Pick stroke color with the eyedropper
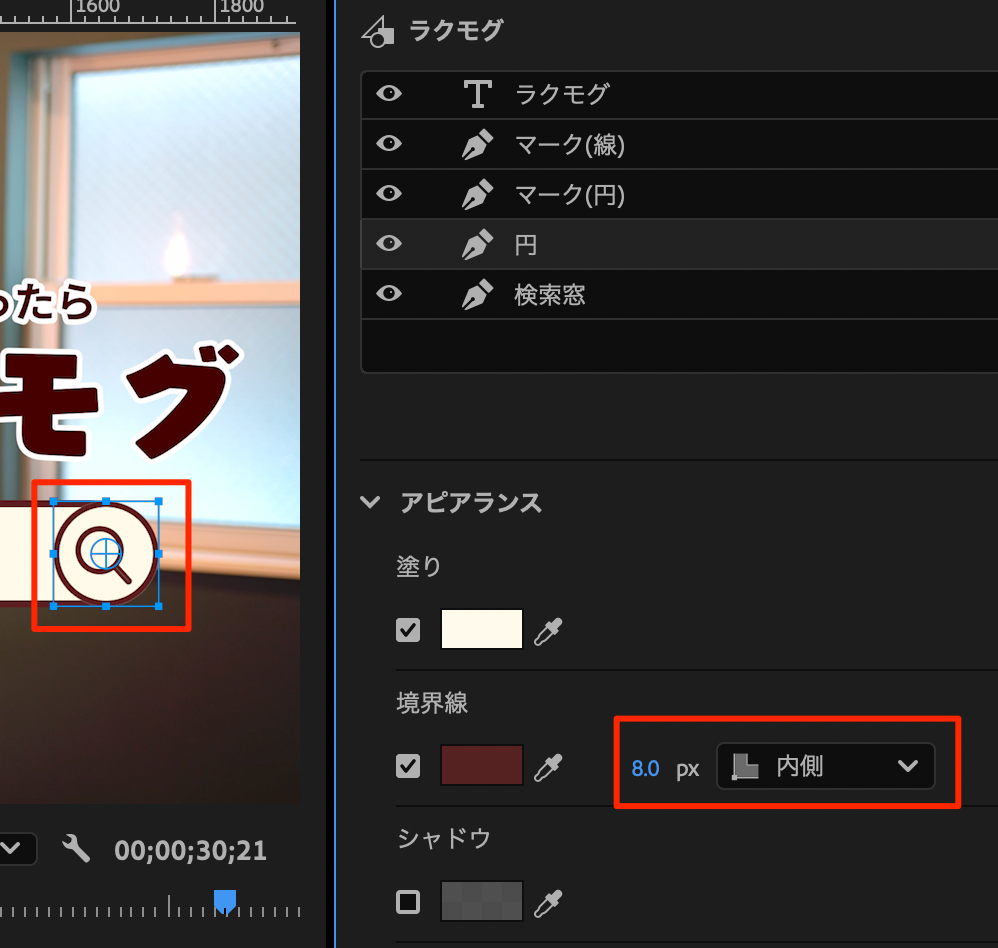Image resolution: width=998 pixels, height=948 pixels. (x=547, y=767)
